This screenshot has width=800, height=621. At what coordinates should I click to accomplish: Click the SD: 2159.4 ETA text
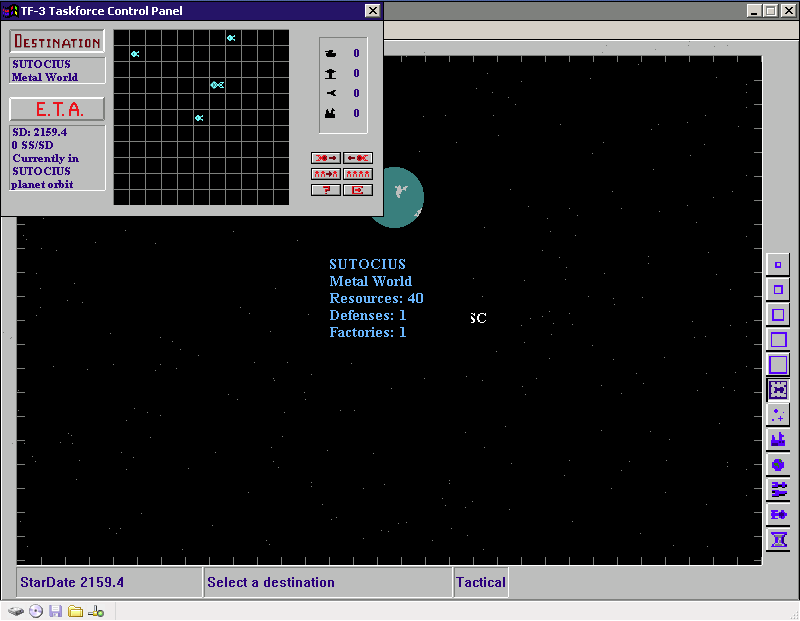39,132
